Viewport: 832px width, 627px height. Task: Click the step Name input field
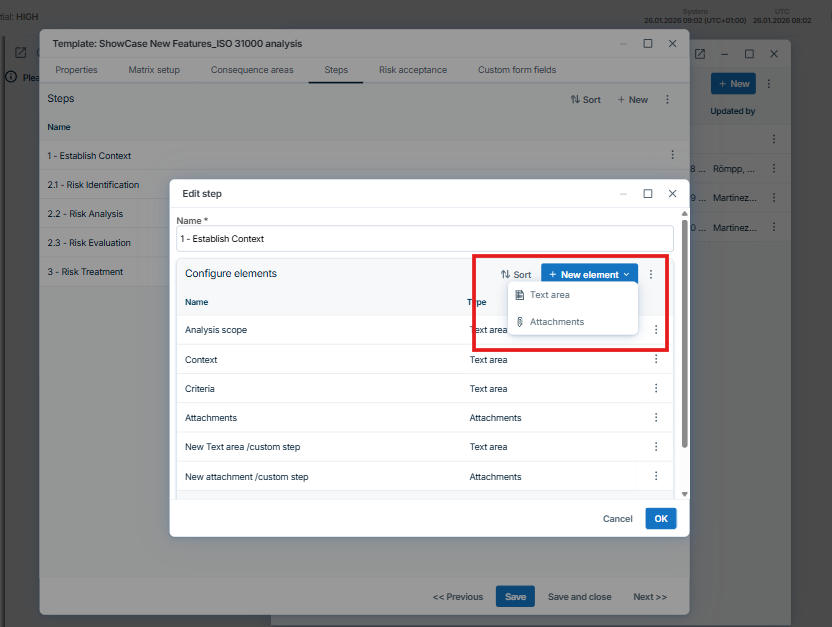pyautogui.click(x=425, y=239)
